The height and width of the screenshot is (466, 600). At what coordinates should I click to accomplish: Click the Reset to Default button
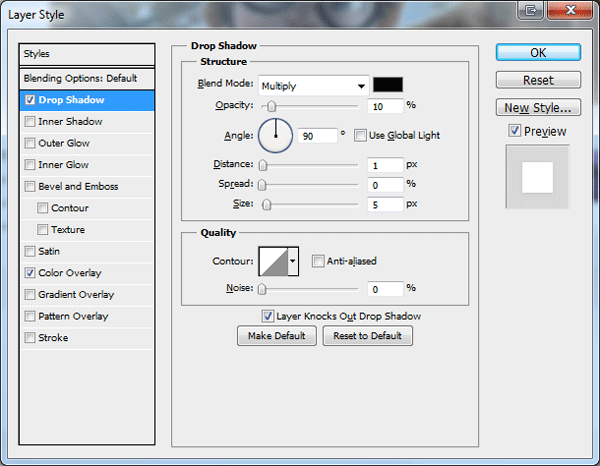point(367,336)
